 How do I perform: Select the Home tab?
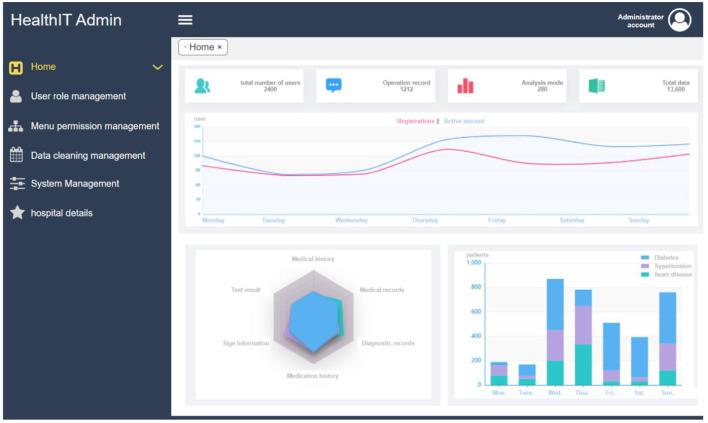click(199, 47)
